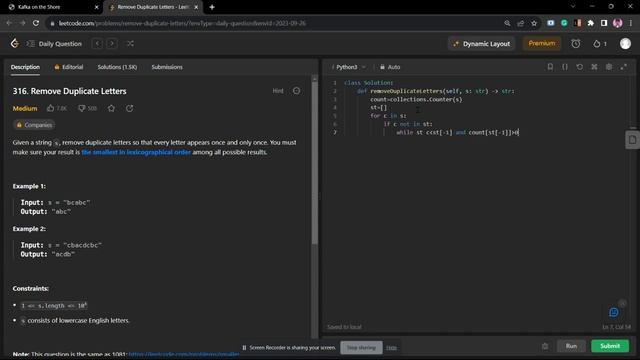Go to previous question arrow
Viewport: 640px width, 360px height.
pyautogui.click(x=97, y=43)
